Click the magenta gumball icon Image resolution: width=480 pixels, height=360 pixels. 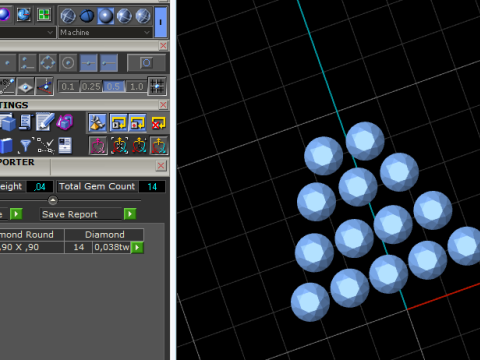coord(98,146)
